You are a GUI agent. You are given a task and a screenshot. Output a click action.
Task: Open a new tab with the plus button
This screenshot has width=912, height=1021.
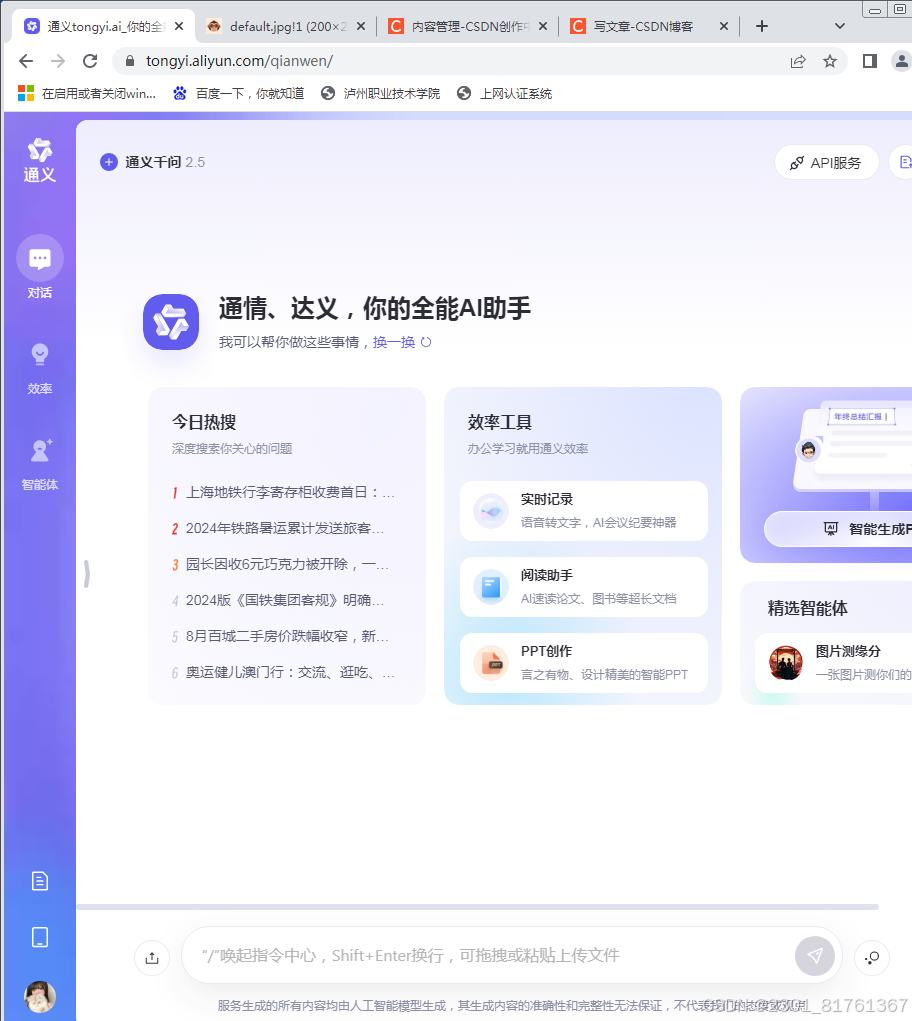pos(762,26)
